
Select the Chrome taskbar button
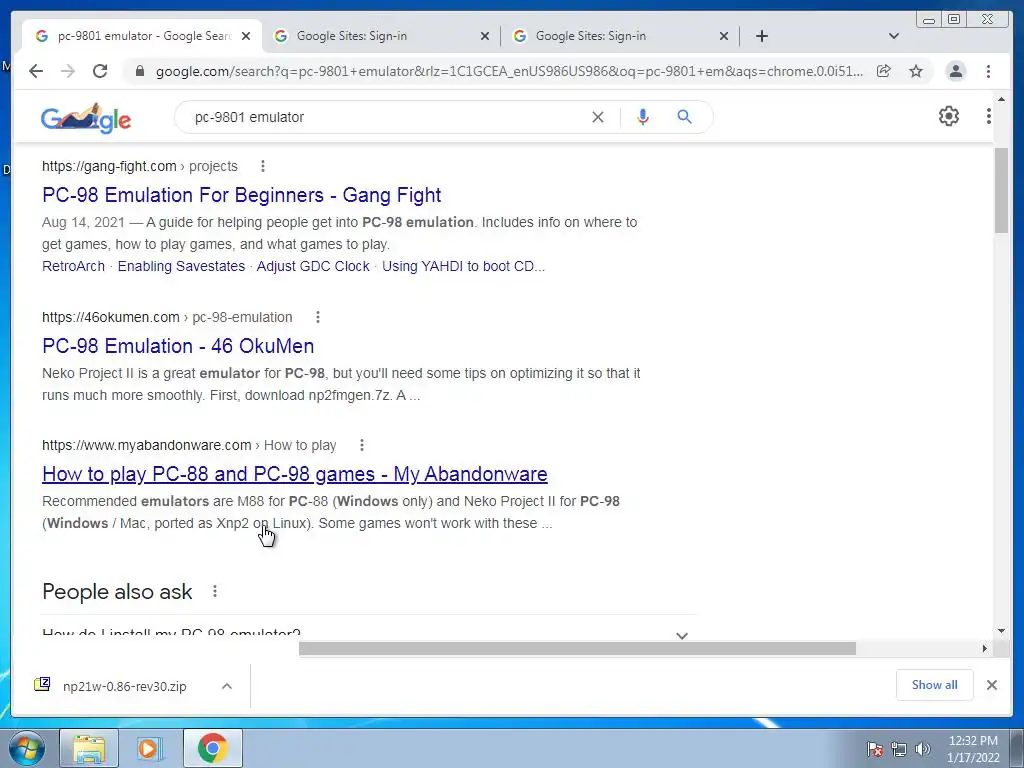point(212,748)
